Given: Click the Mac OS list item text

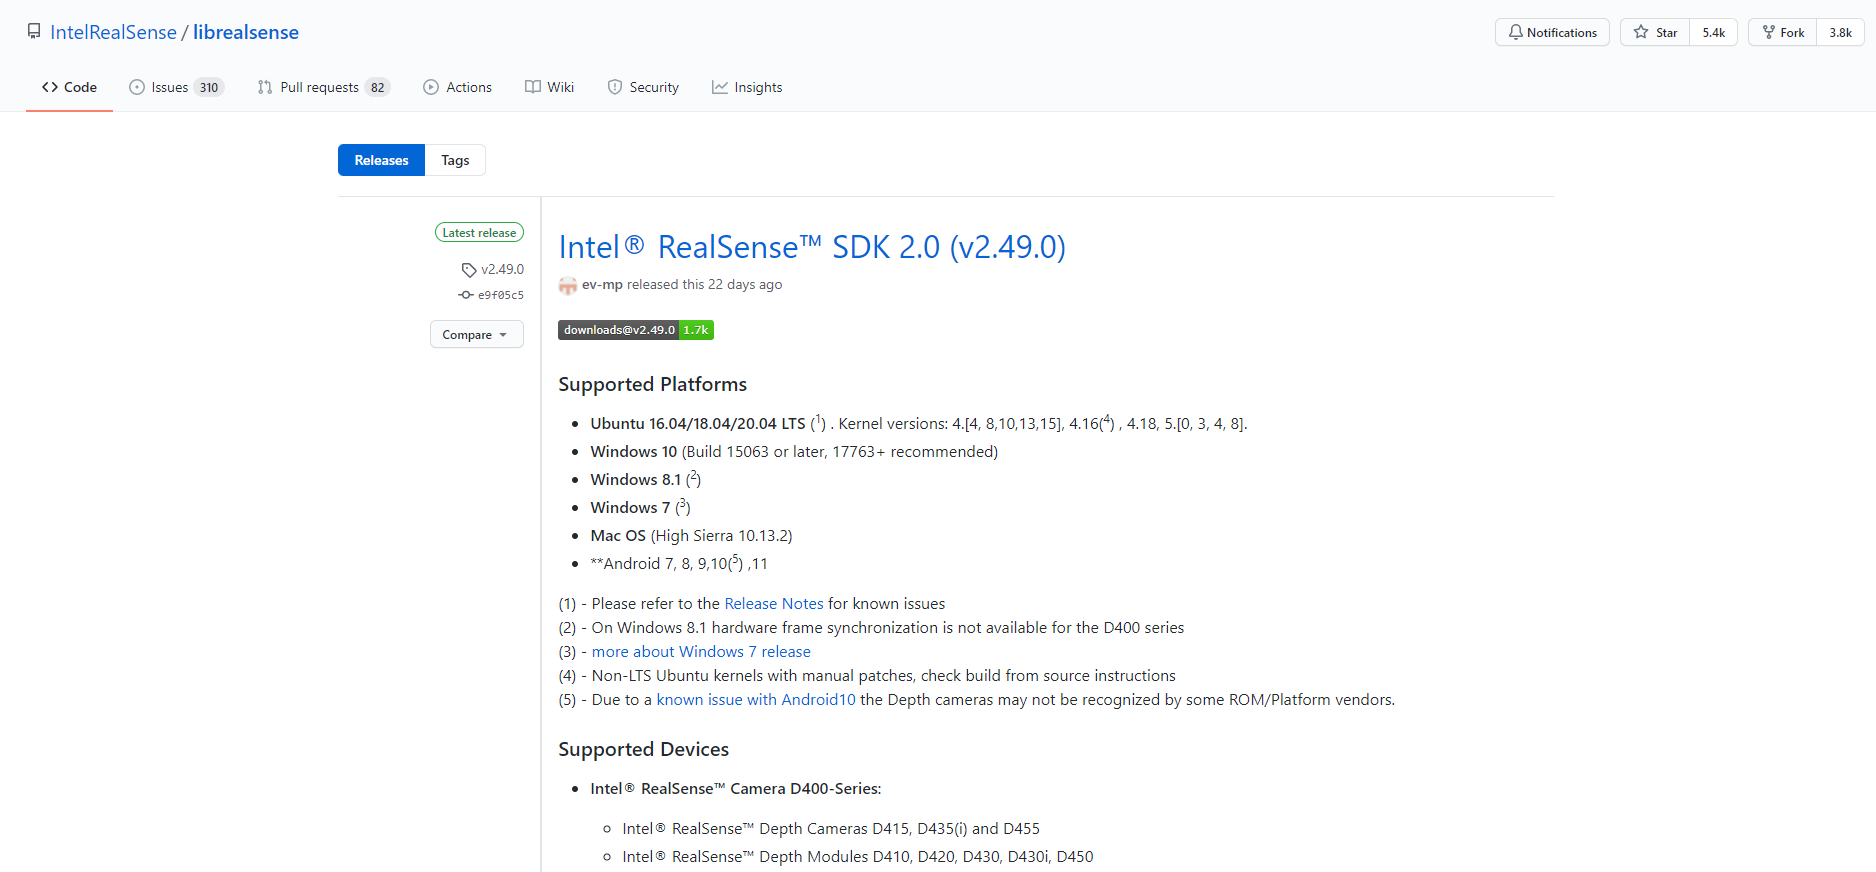Looking at the screenshot, I should pyautogui.click(x=691, y=535).
